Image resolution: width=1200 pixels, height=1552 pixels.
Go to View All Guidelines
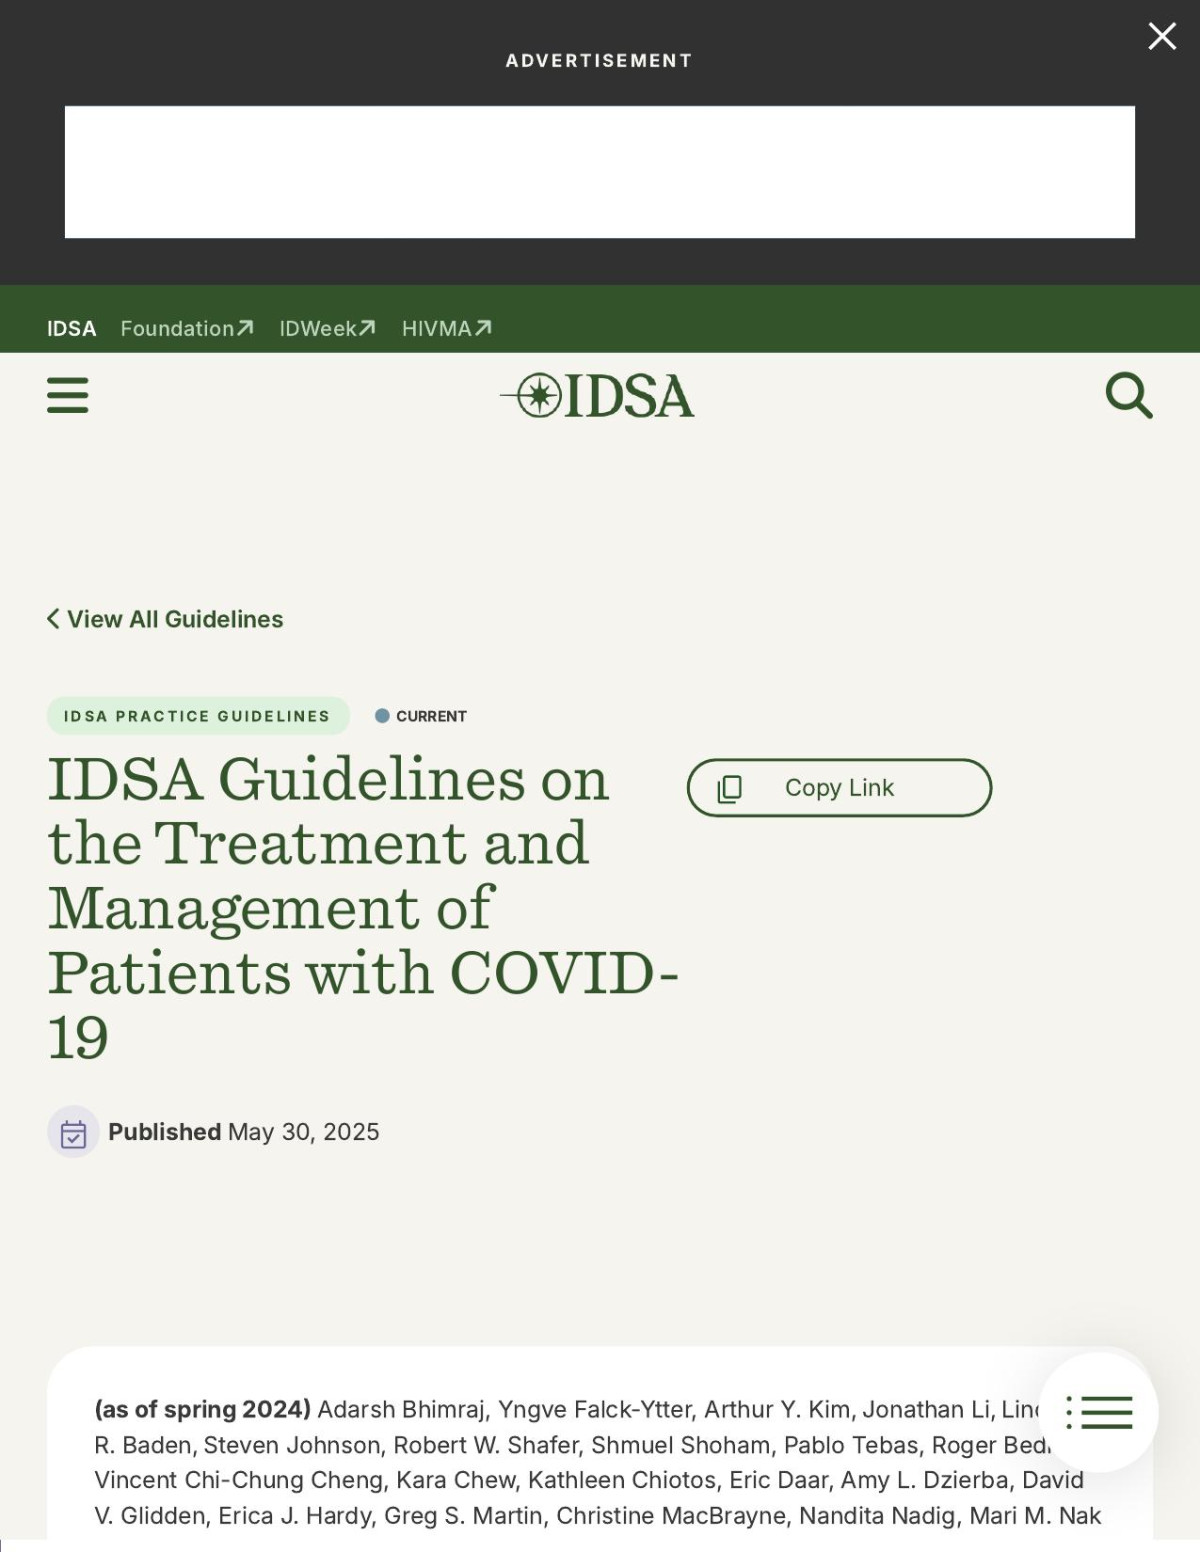[175, 619]
